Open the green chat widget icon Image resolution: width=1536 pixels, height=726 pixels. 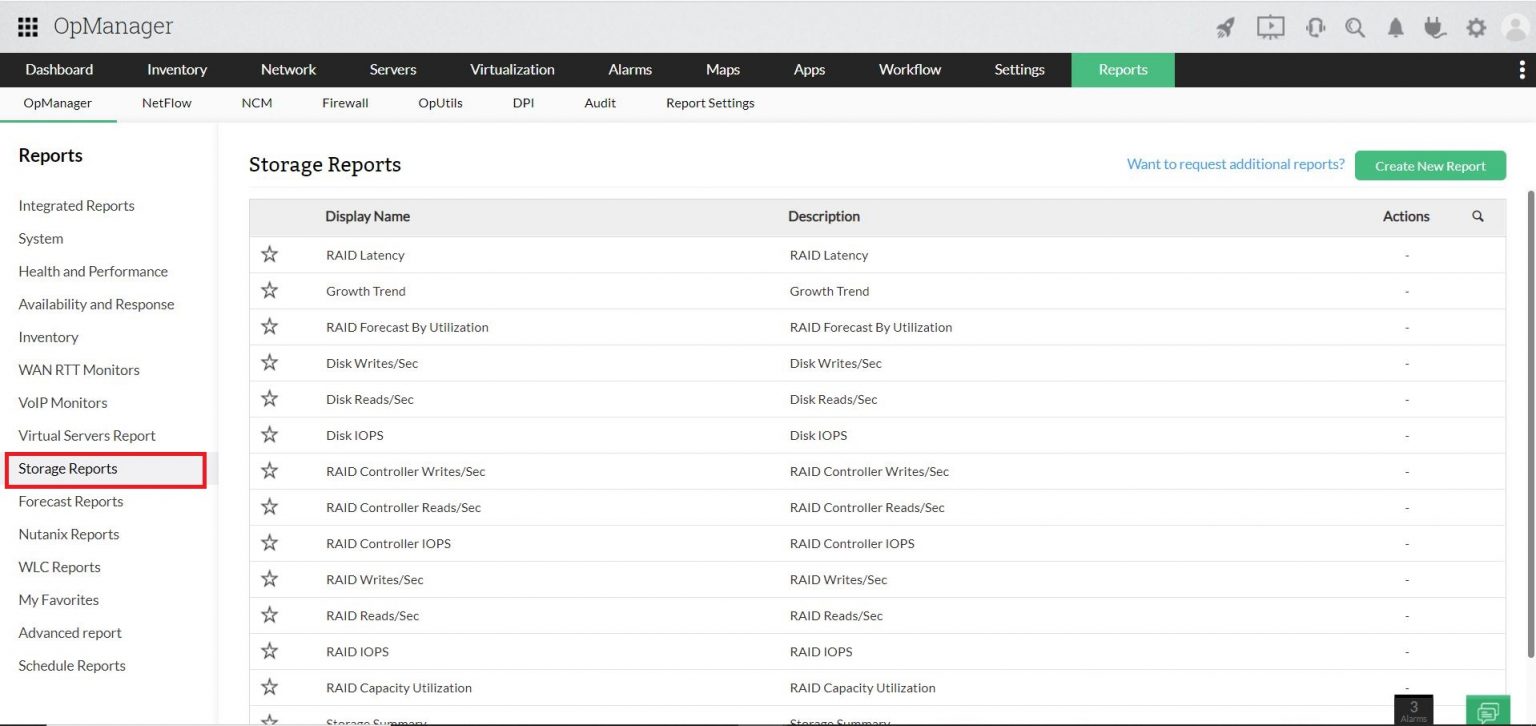point(1488,711)
